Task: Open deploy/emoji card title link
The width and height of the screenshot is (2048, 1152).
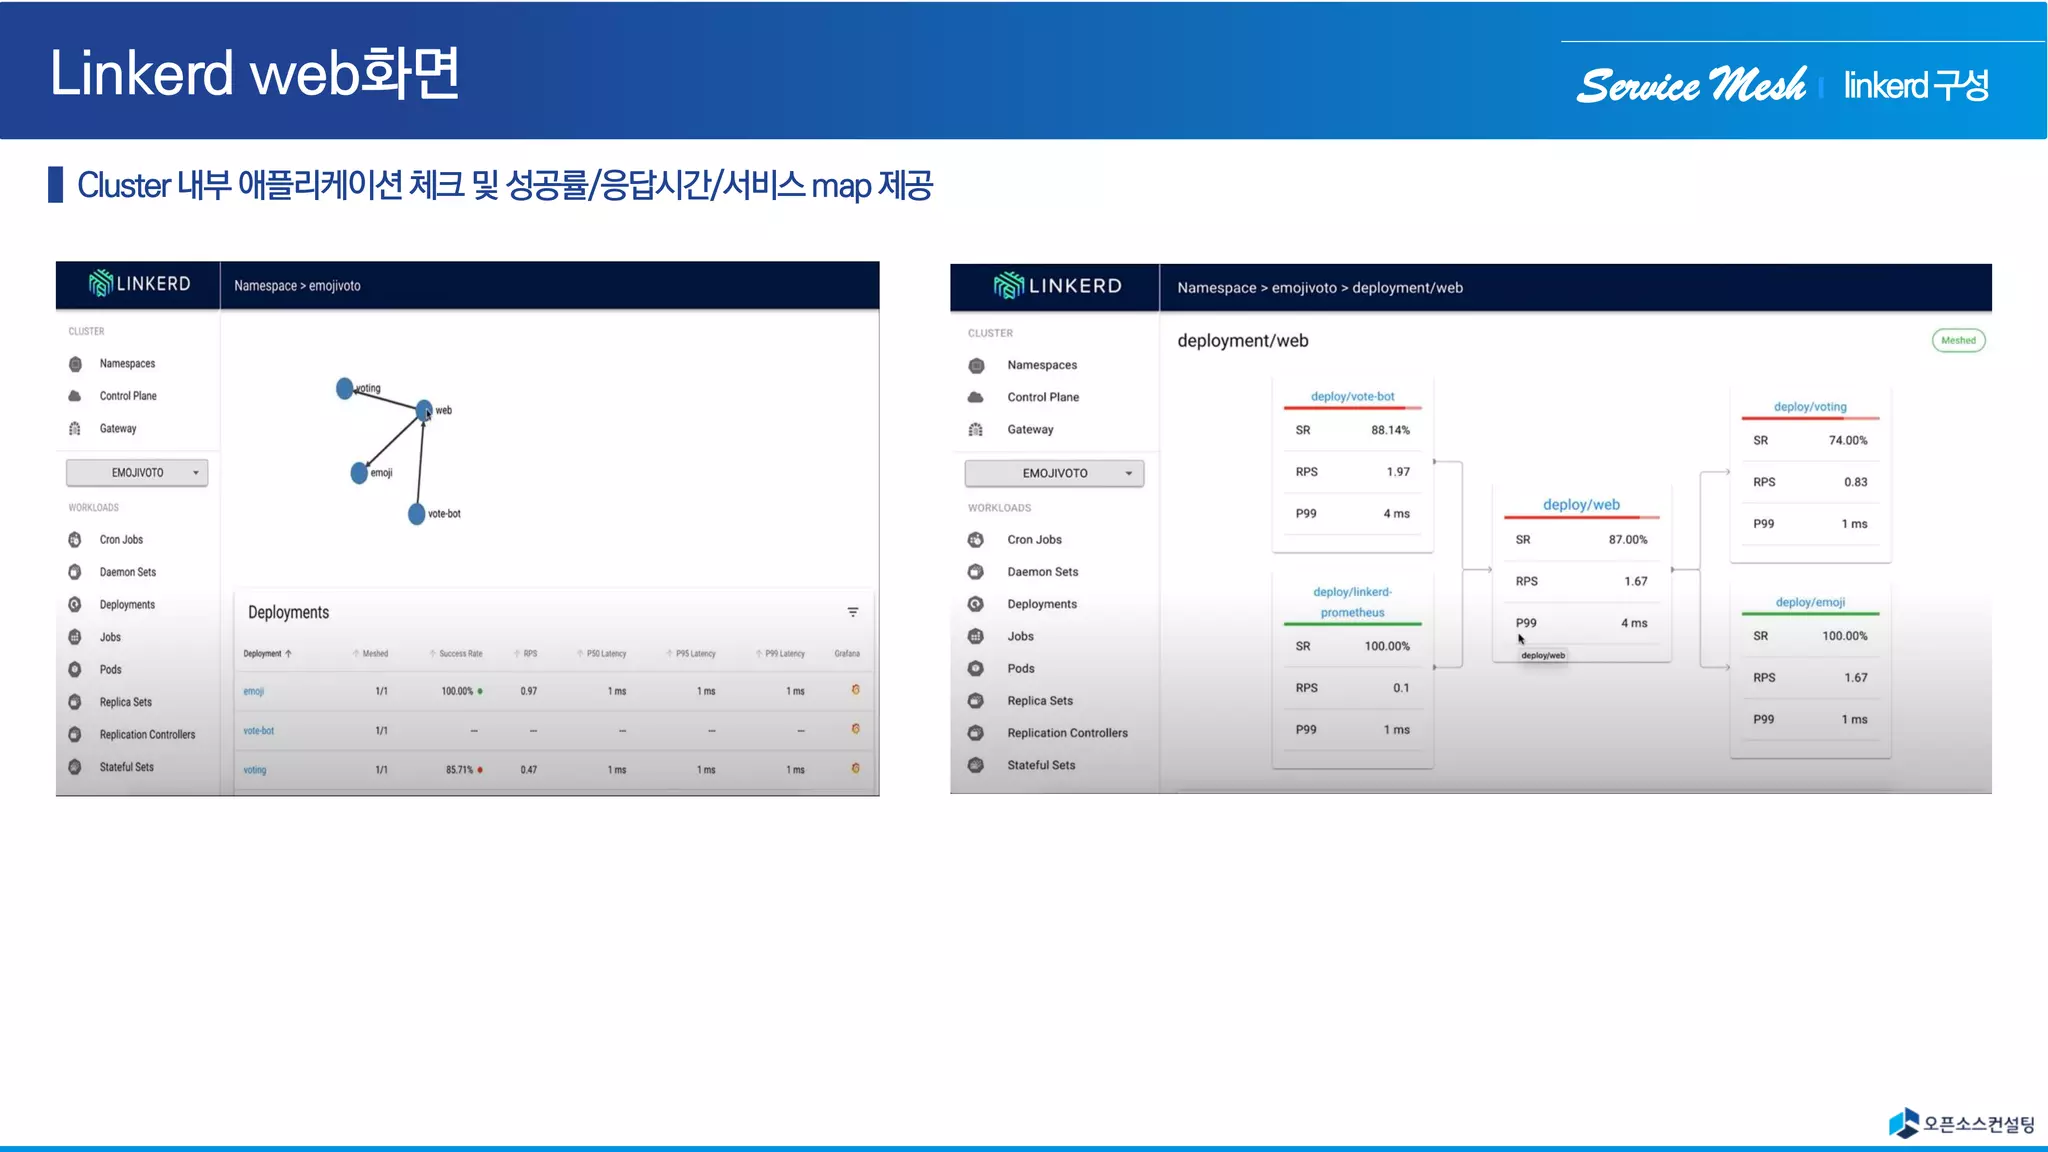Action: 1810,602
